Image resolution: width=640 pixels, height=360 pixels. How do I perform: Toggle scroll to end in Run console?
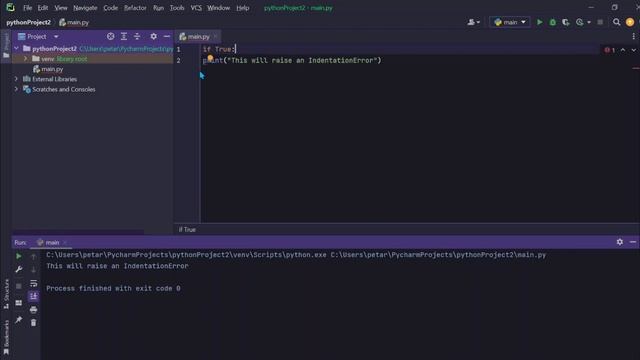33,296
